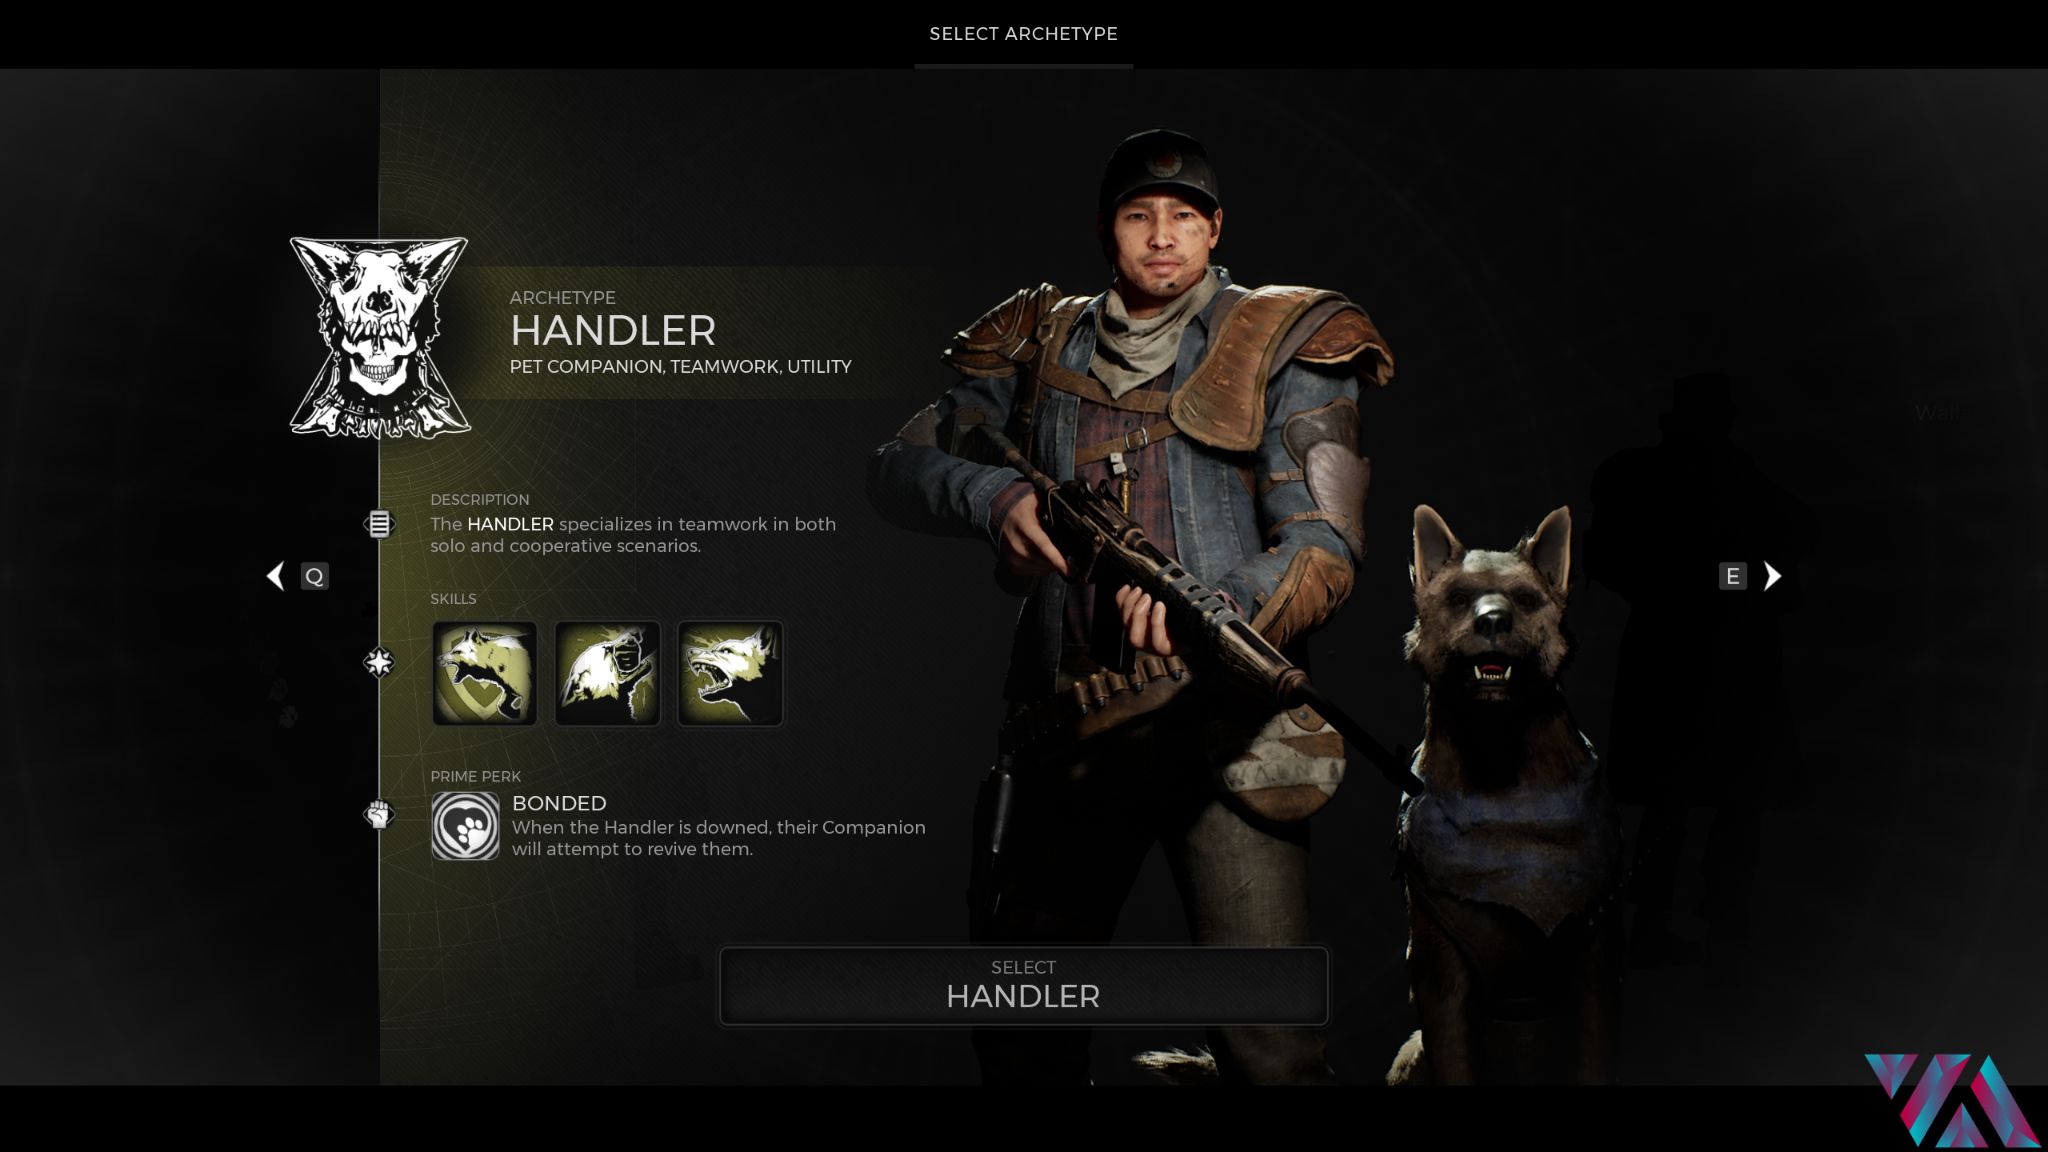
Task: Click the E archetype shortcut label
Action: pos(1733,575)
